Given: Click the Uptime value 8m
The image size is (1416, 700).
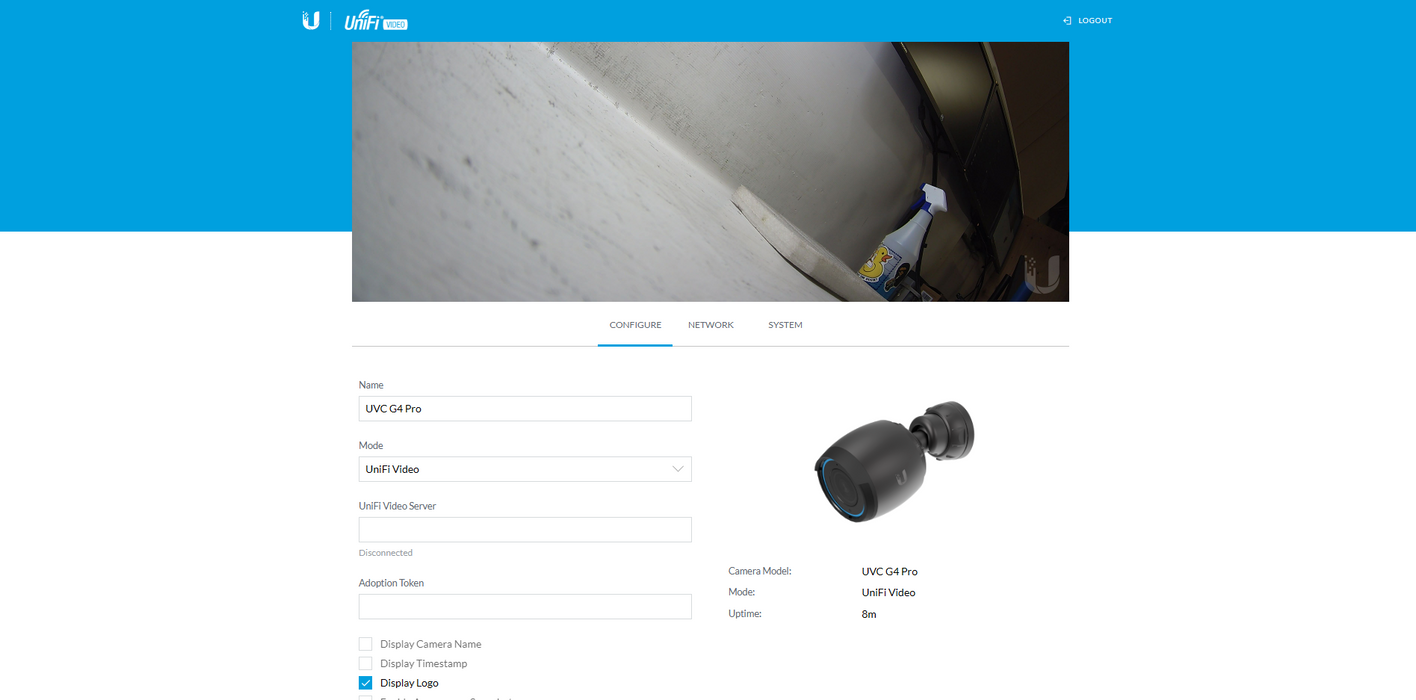Looking at the screenshot, I should click(869, 614).
